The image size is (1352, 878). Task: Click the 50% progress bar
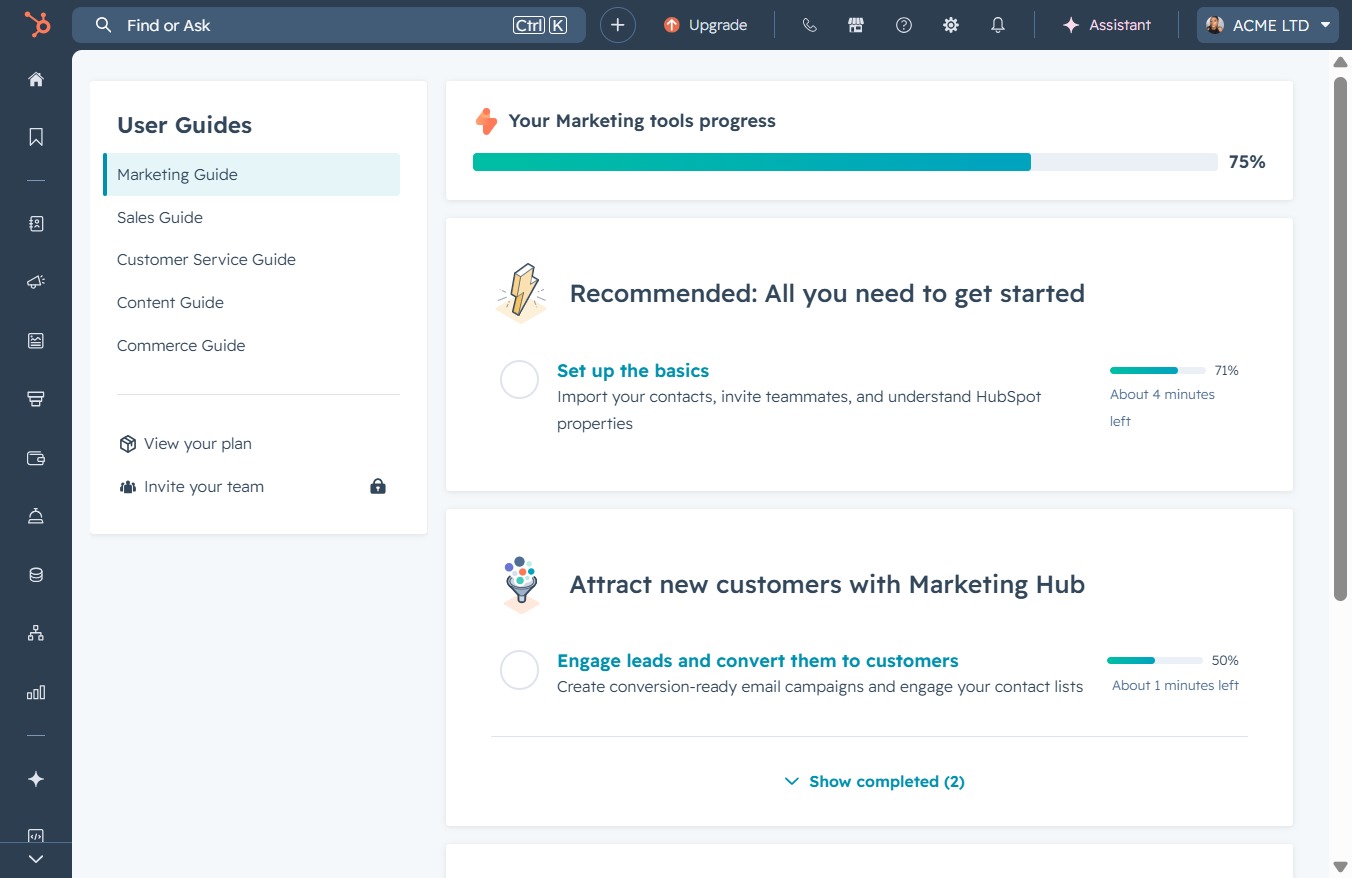(x=1155, y=660)
